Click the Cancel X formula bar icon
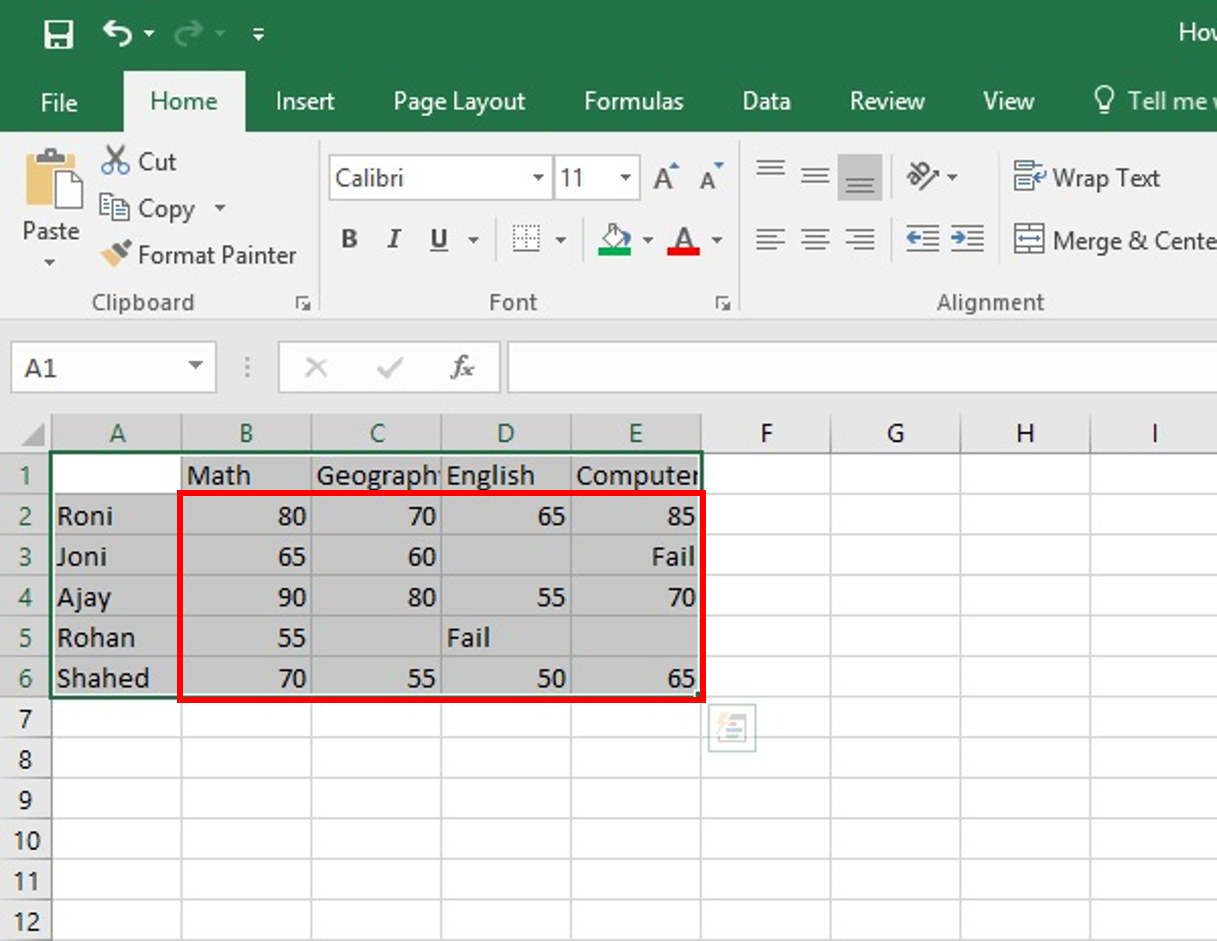 click(316, 368)
